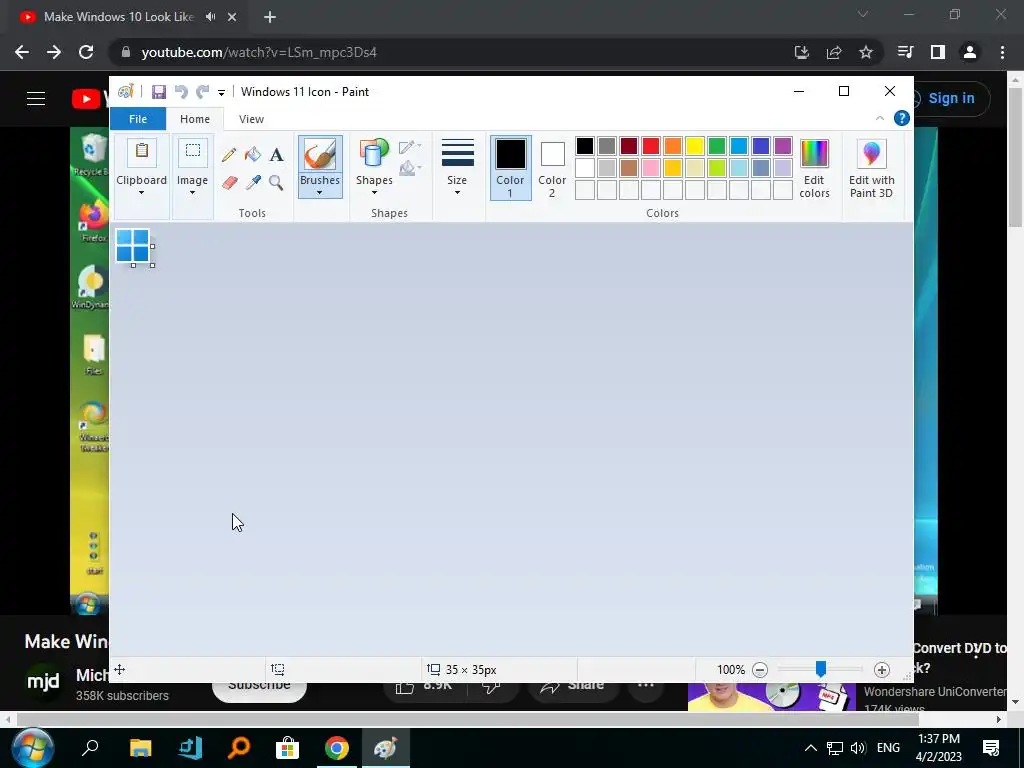Pick the green color swatch
1024x768 pixels.
click(716, 146)
